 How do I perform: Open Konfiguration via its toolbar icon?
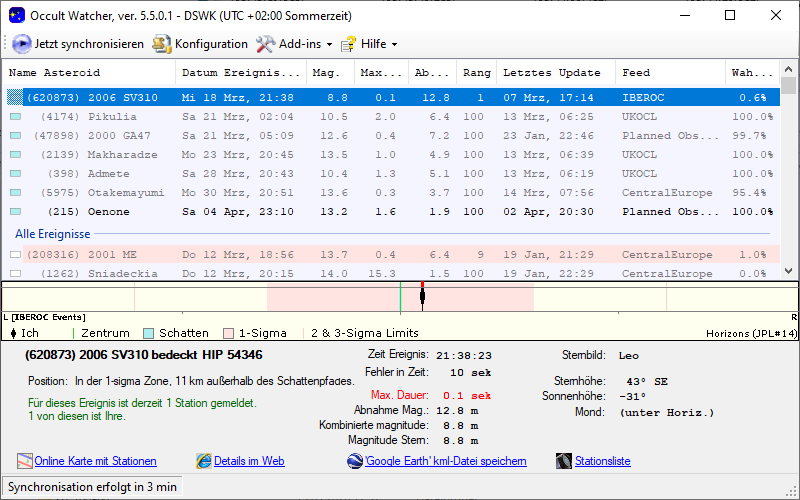(162, 44)
